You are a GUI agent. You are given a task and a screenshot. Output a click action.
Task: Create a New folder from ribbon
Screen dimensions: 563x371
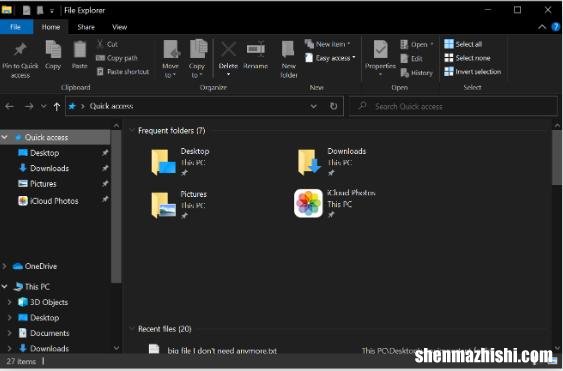pos(289,59)
